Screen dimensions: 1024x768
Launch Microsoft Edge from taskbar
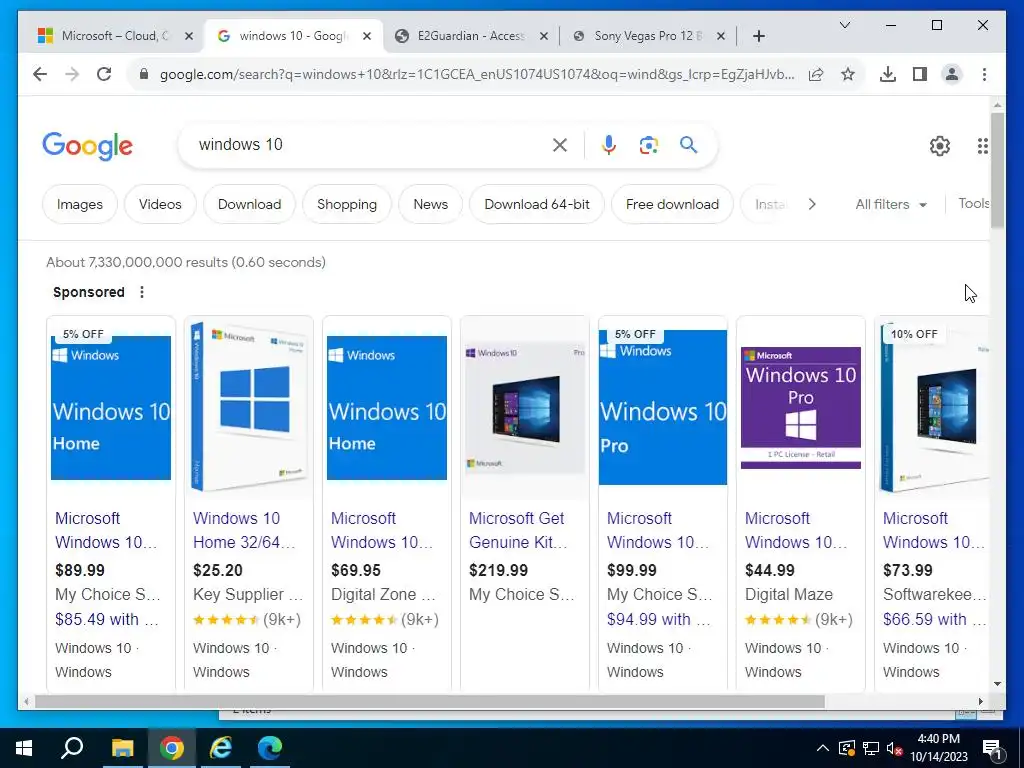coord(270,748)
